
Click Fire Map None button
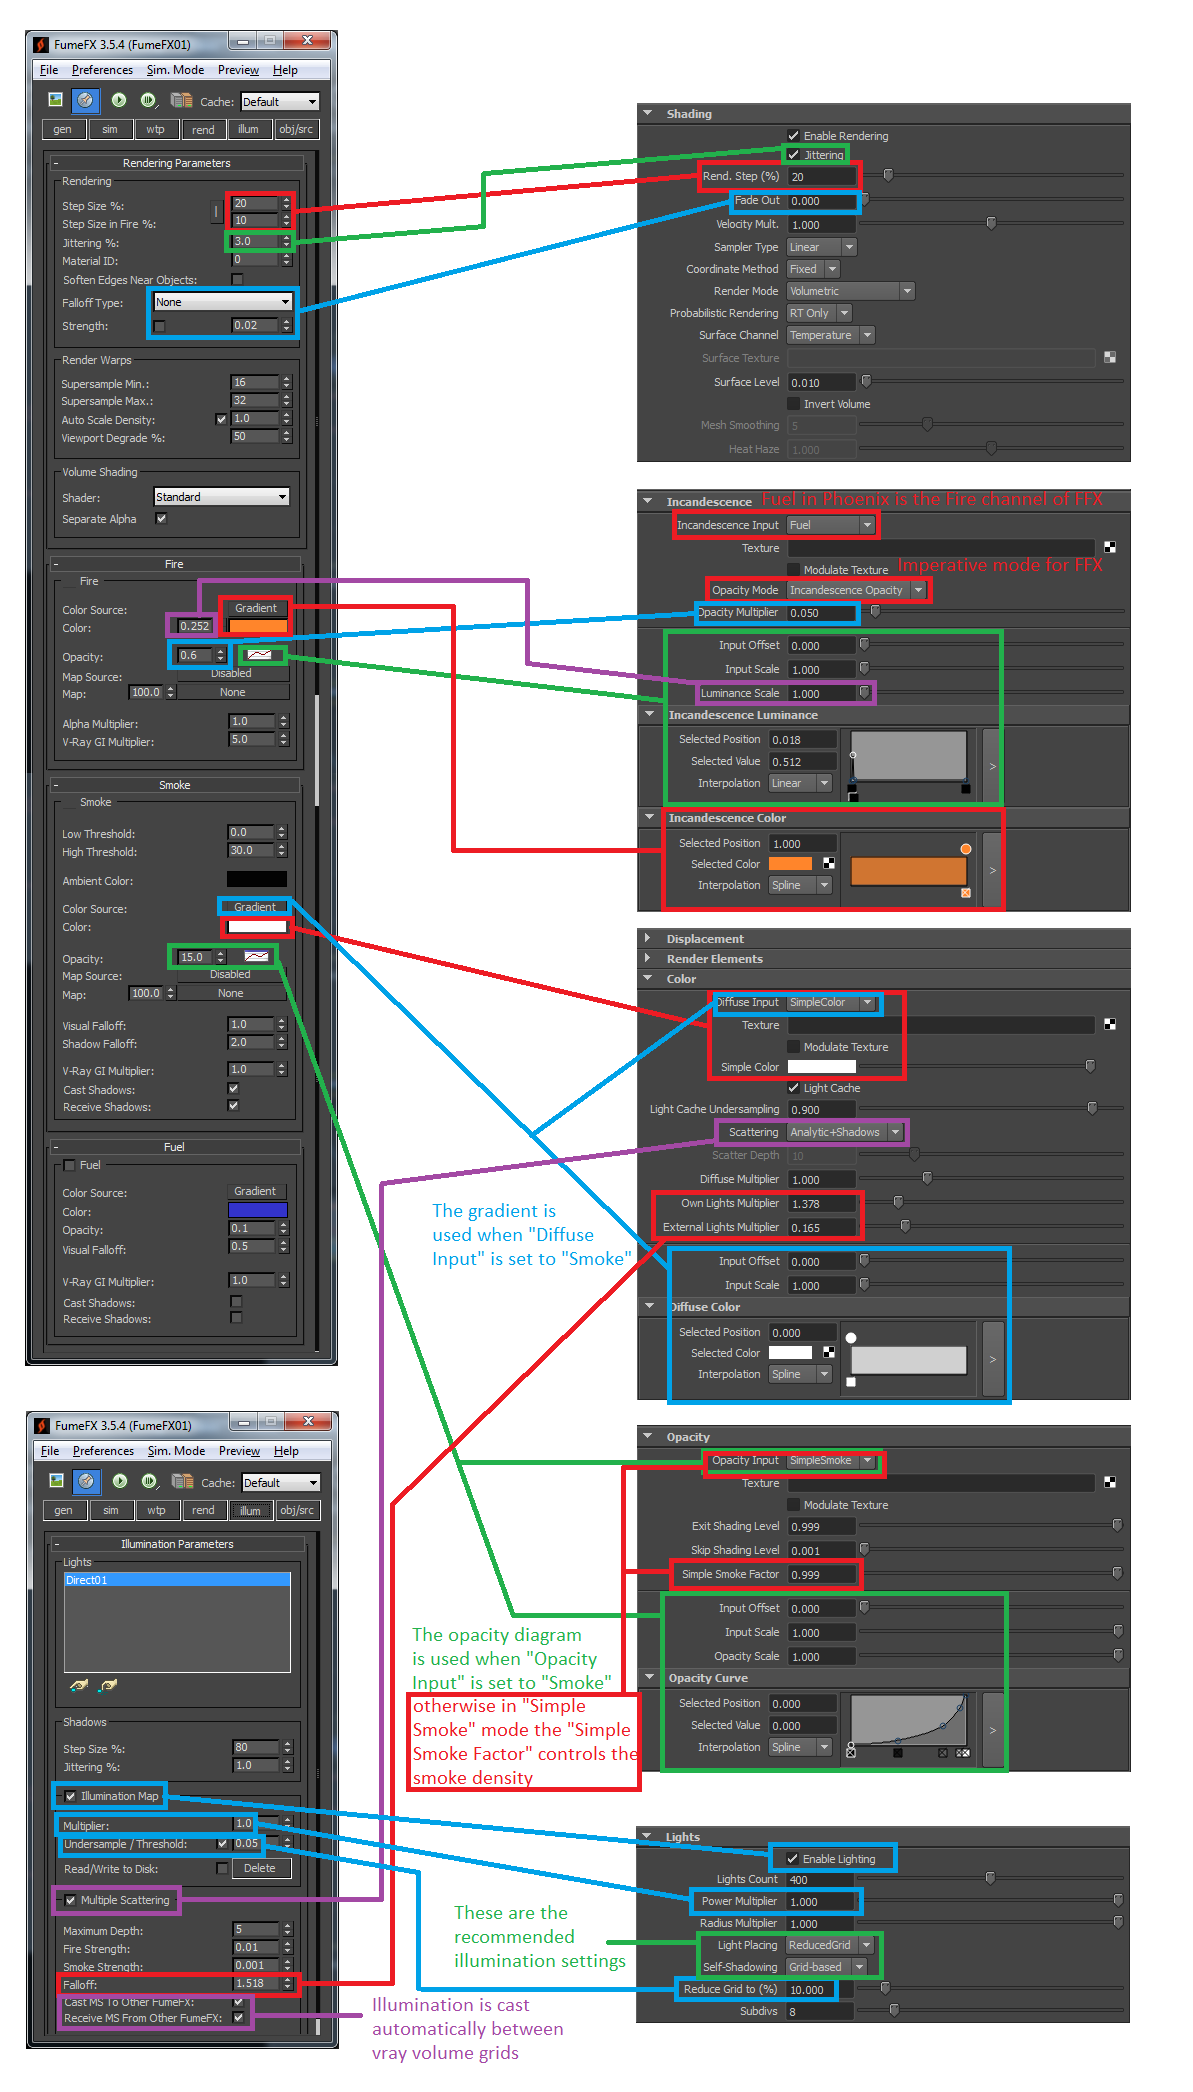(233, 692)
